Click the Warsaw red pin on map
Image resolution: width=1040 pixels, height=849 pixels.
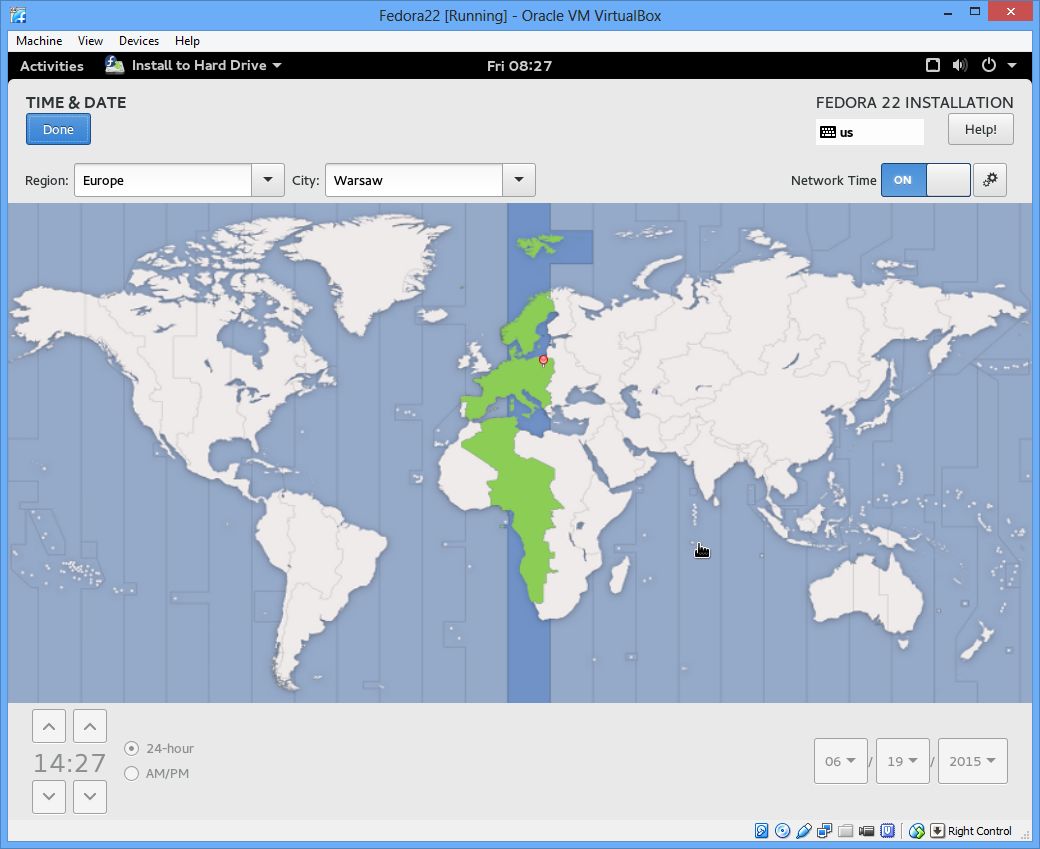(543, 360)
